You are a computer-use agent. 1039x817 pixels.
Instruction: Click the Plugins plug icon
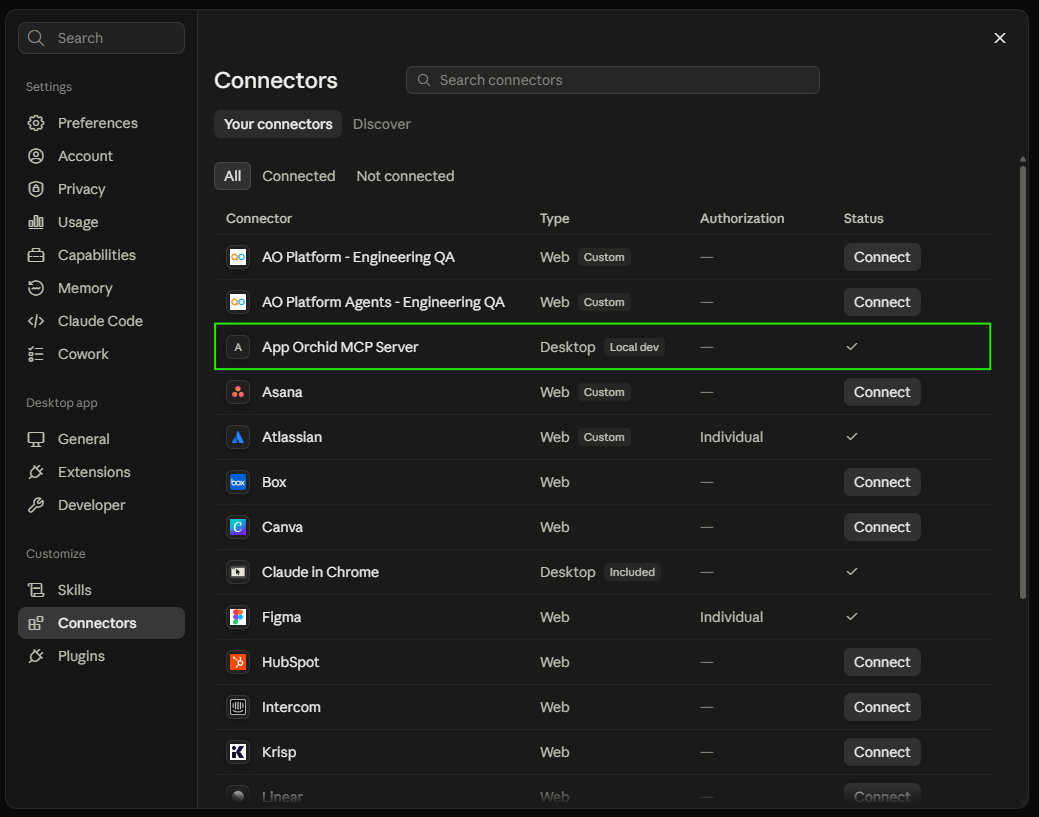tap(36, 657)
